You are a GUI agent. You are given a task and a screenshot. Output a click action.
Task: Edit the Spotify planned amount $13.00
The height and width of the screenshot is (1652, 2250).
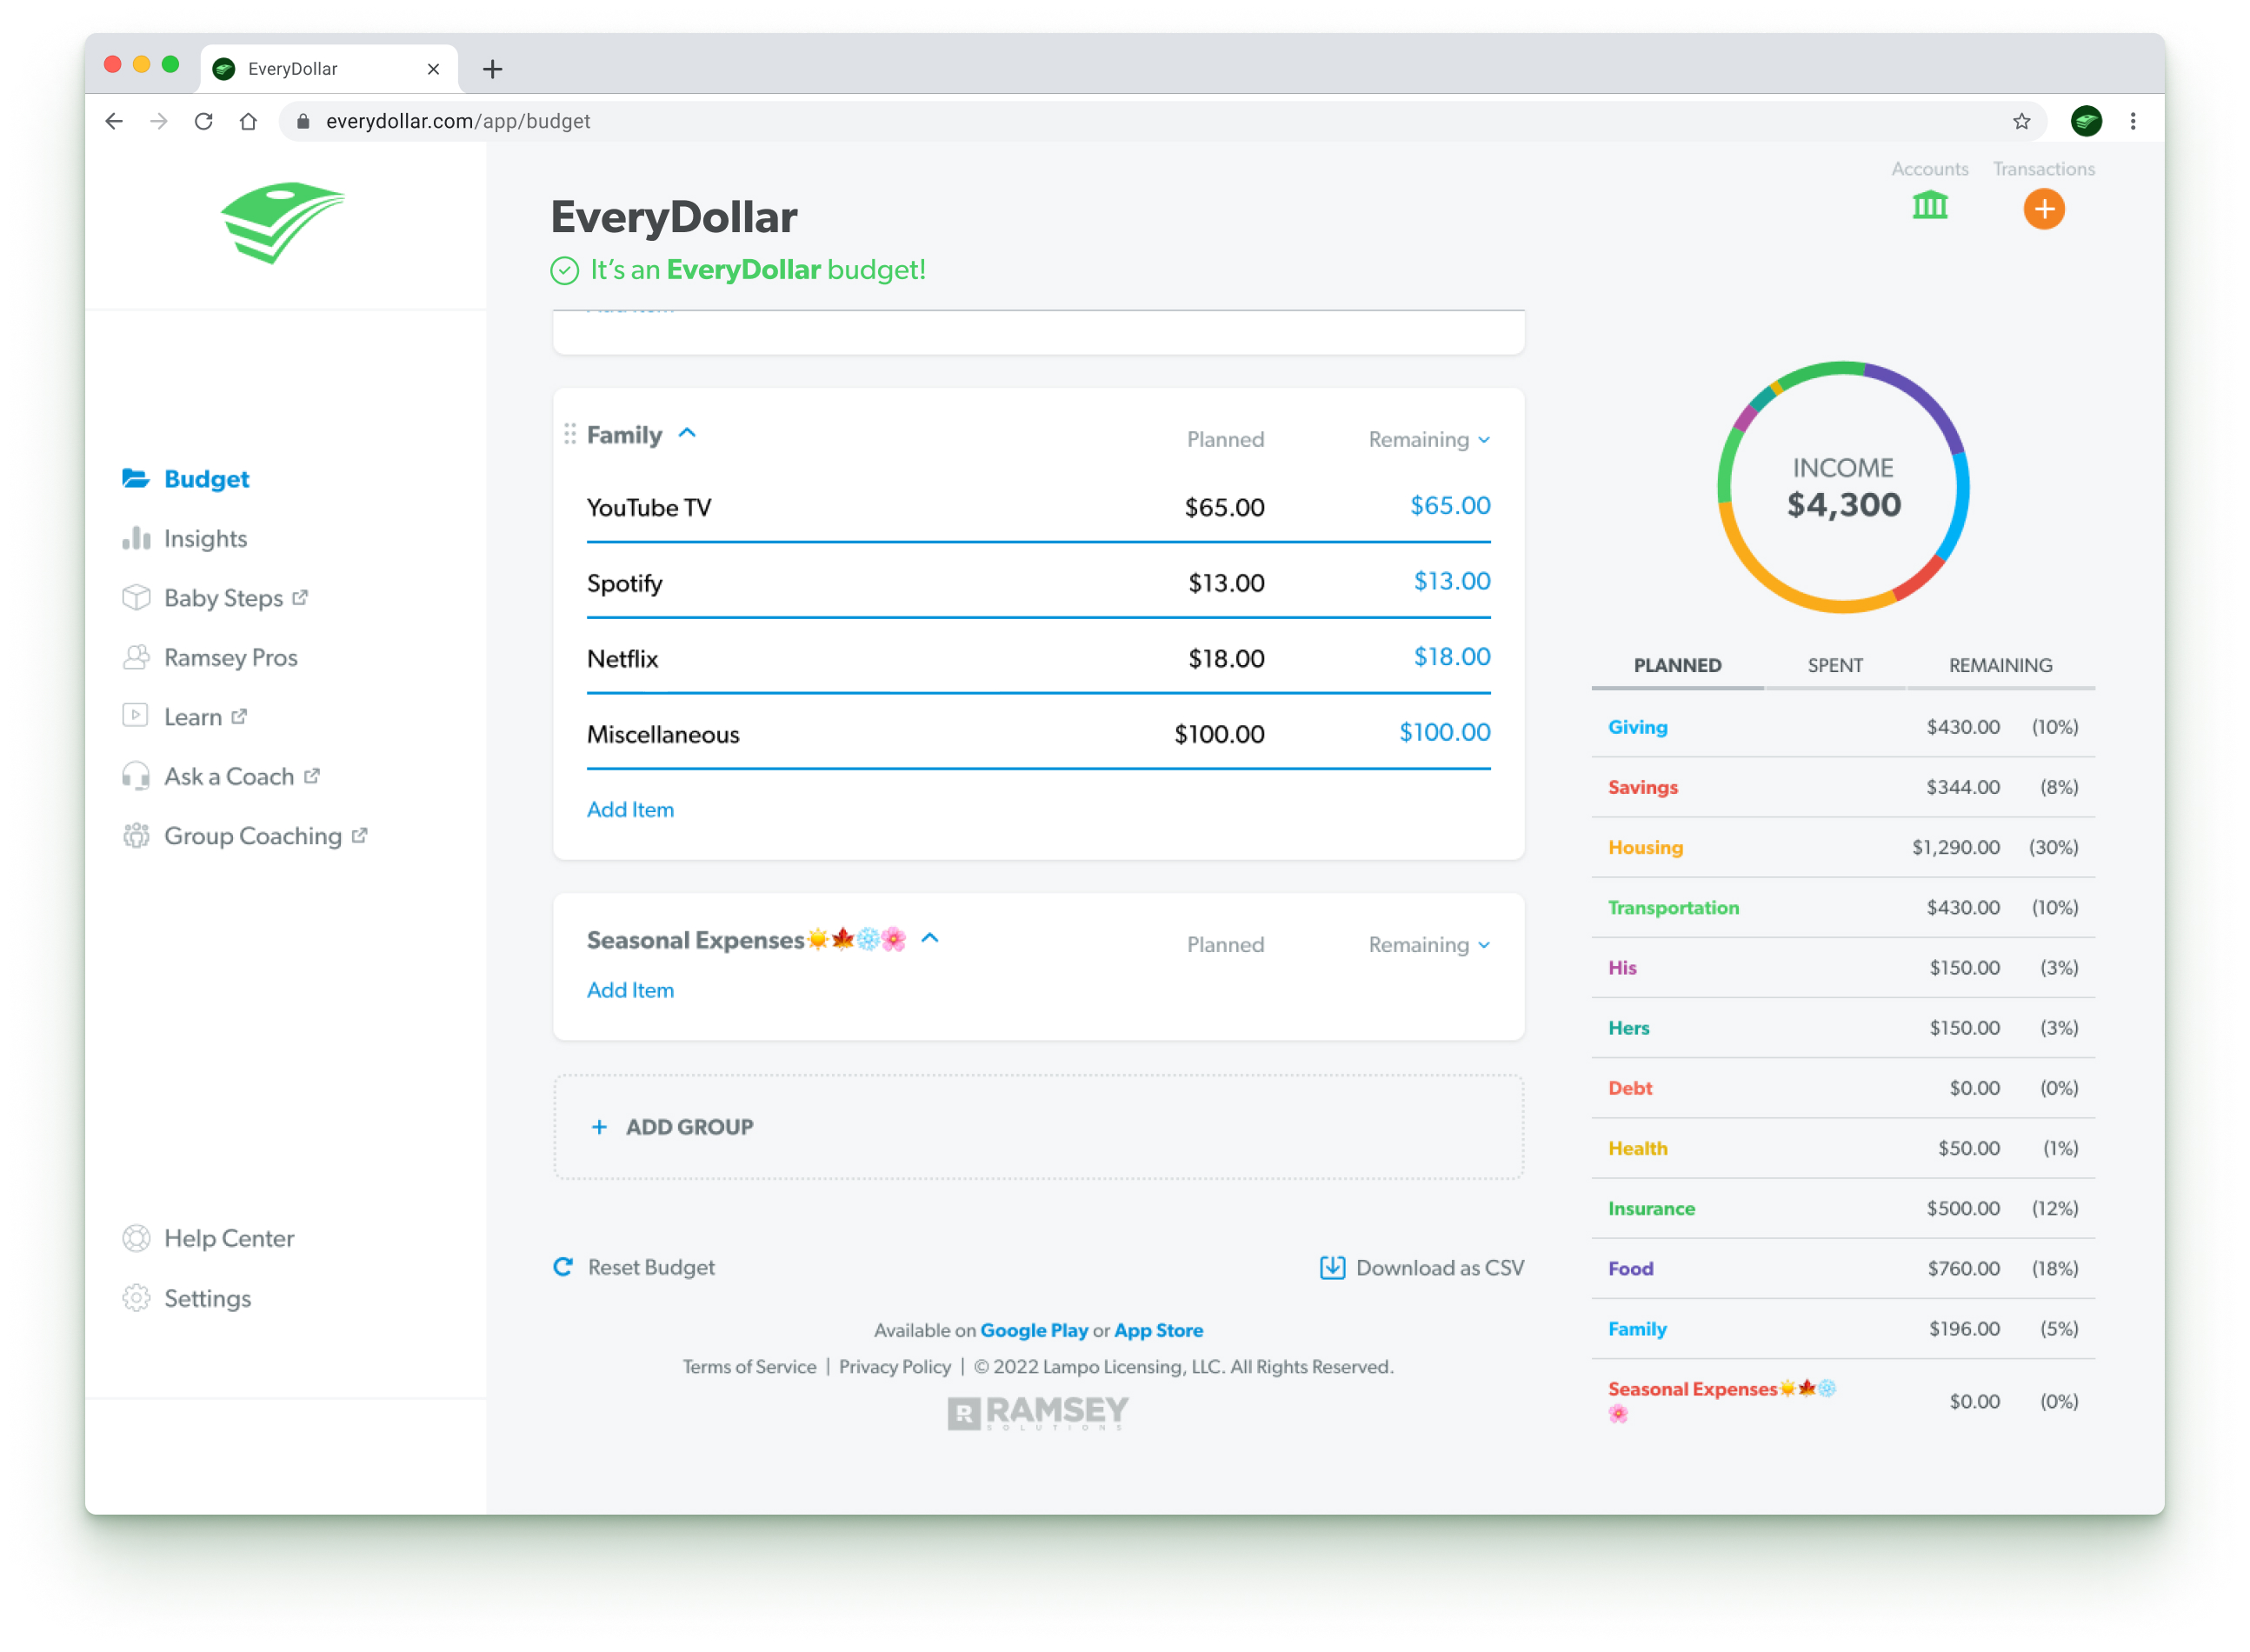[1226, 583]
